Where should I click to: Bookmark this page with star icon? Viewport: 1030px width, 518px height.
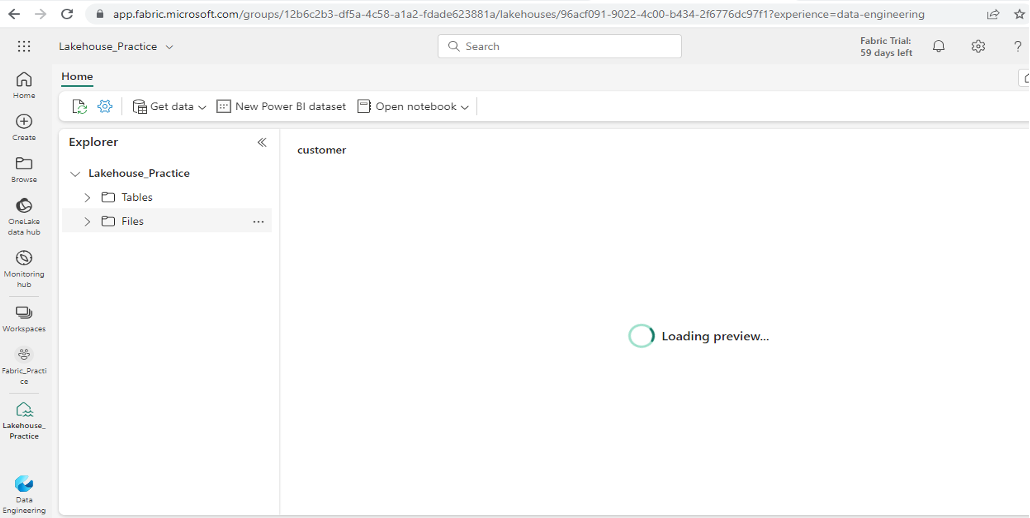click(1019, 14)
